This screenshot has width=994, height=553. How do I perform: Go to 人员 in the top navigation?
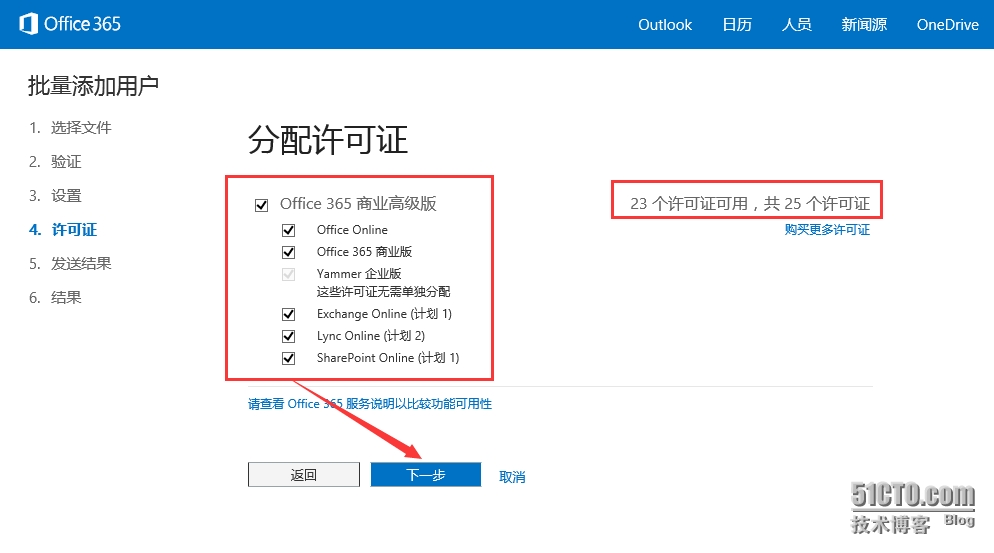(x=796, y=25)
